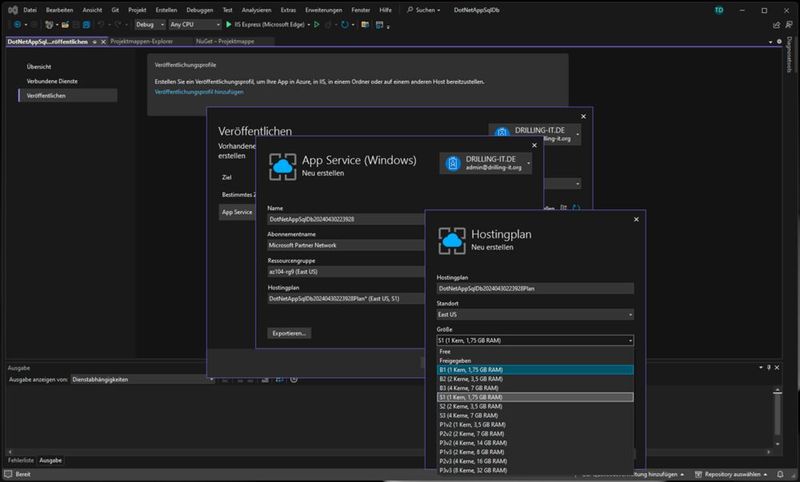800x482 pixels.
Task: Open the IIS Express launch target dropdown arrow
Action: (x=309, y=24)
